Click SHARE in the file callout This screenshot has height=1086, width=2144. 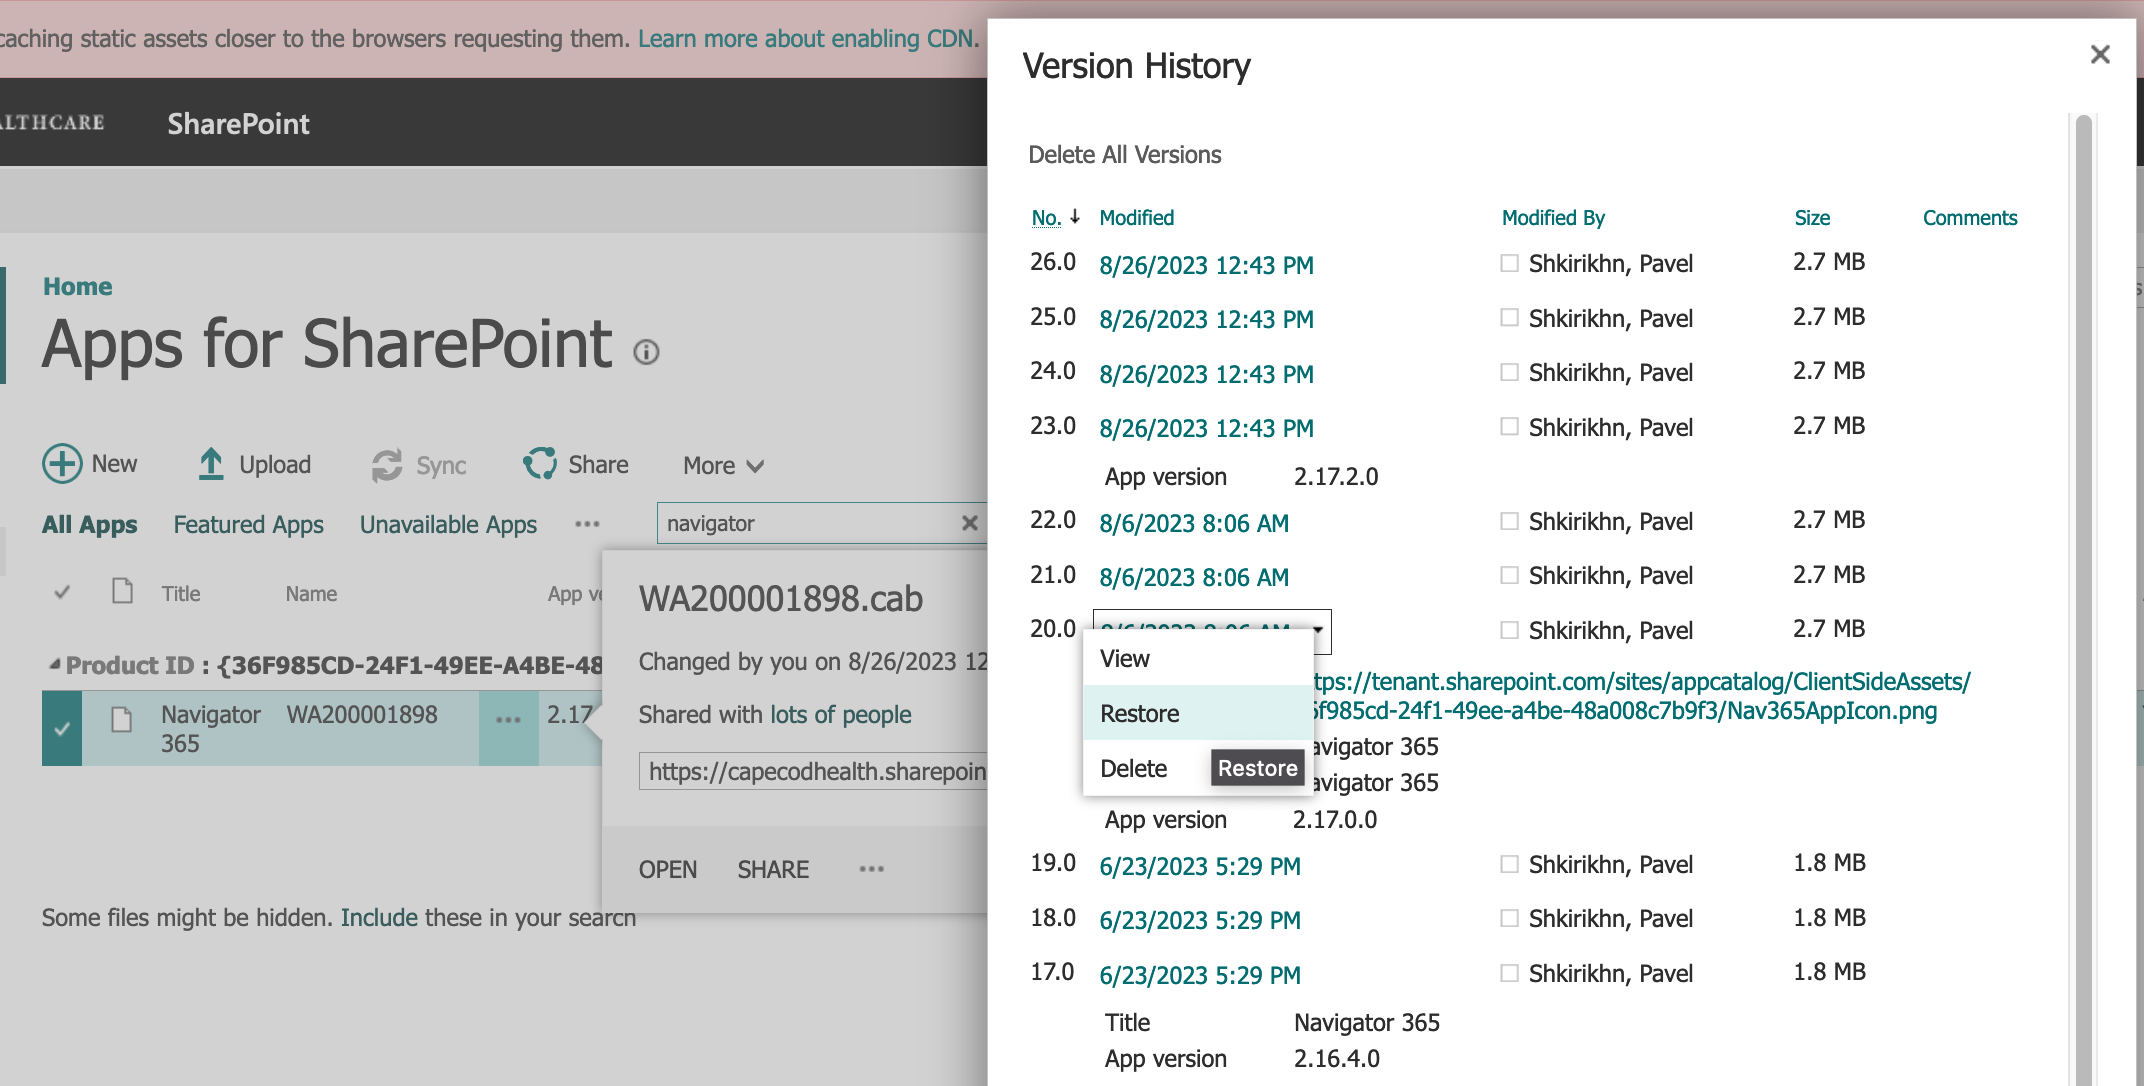773,869
